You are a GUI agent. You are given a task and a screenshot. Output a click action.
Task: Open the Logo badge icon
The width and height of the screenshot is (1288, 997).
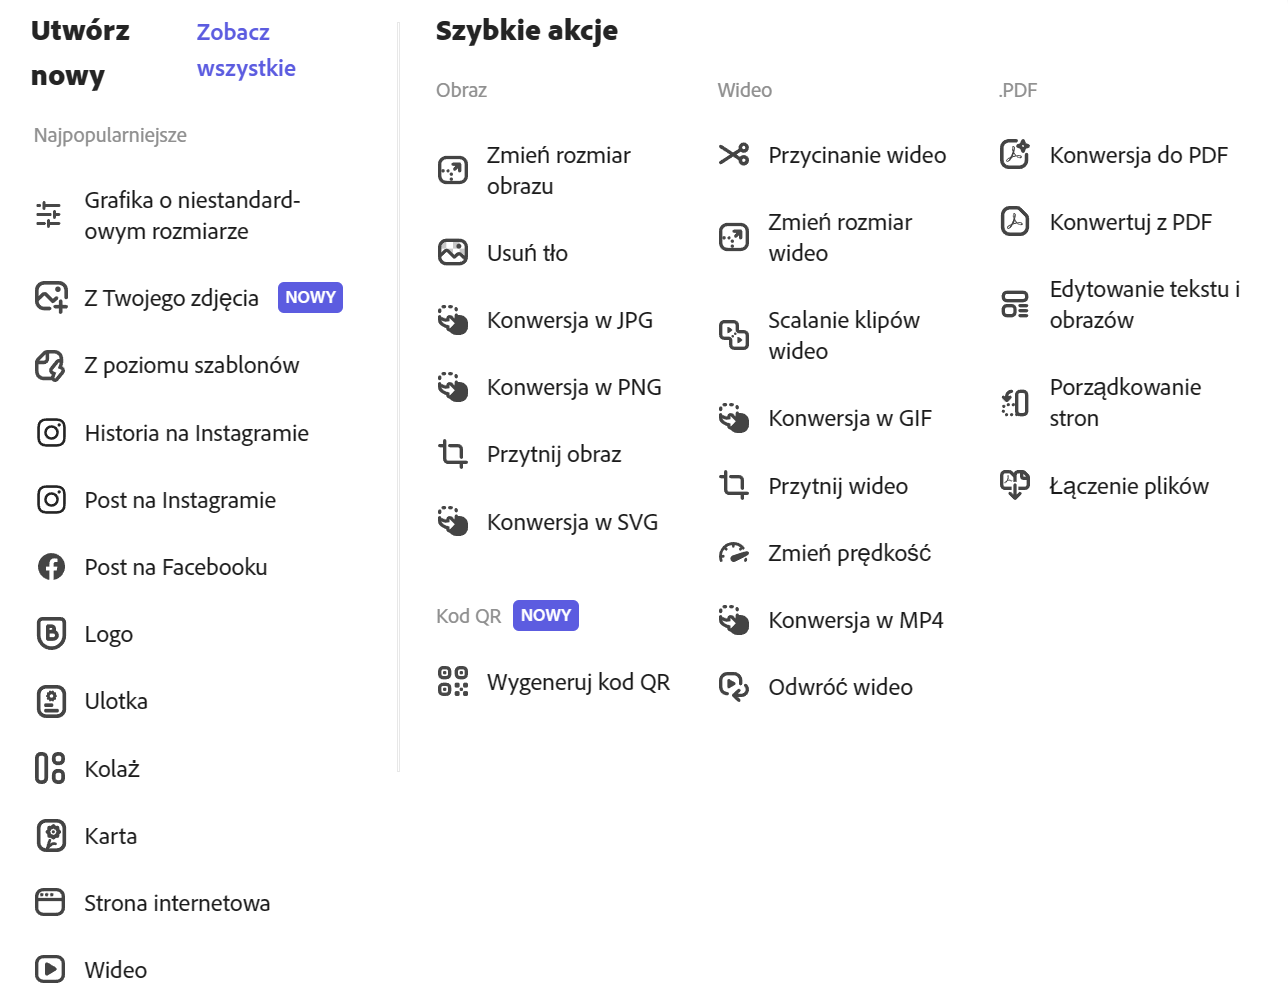[51, 634]
